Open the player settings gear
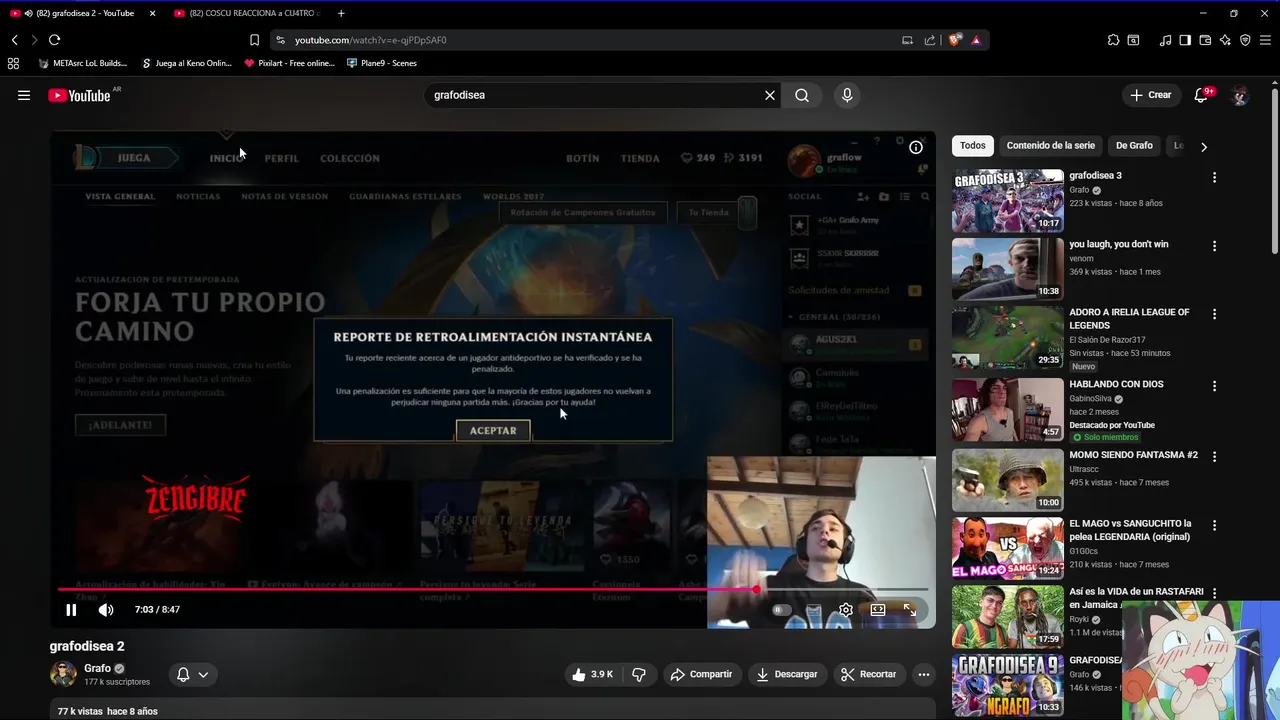Viewport: 1280px width, 720px height. 846,610
